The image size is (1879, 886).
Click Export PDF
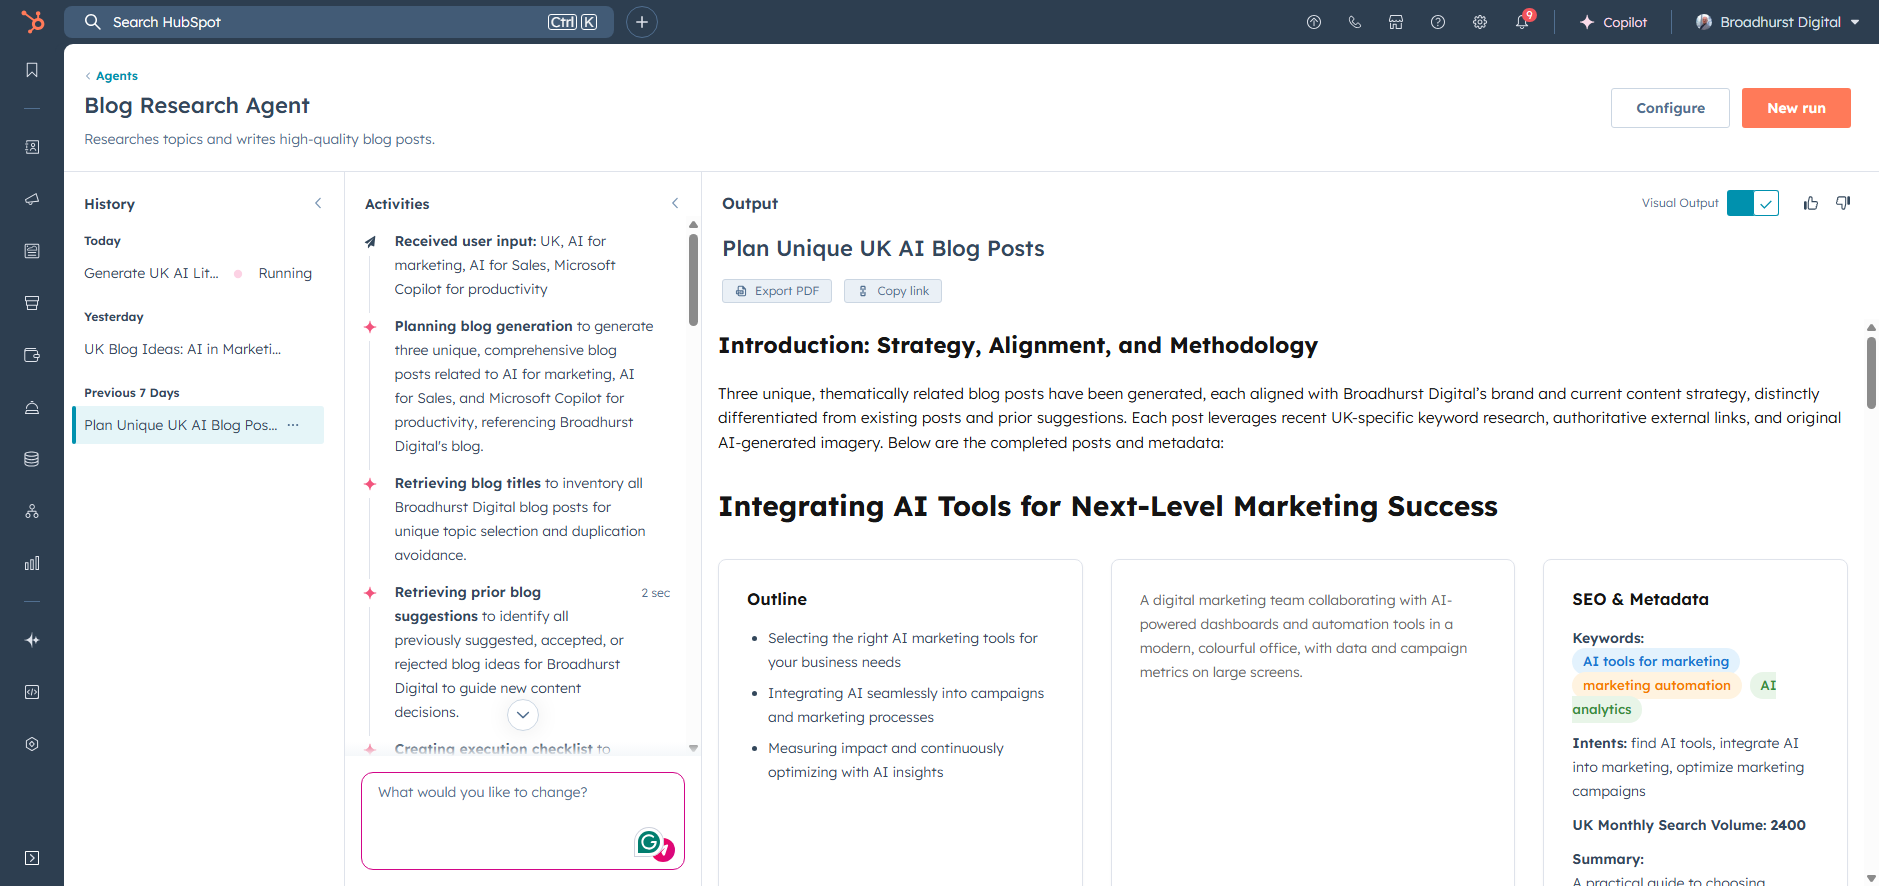[x=777, y=291]
